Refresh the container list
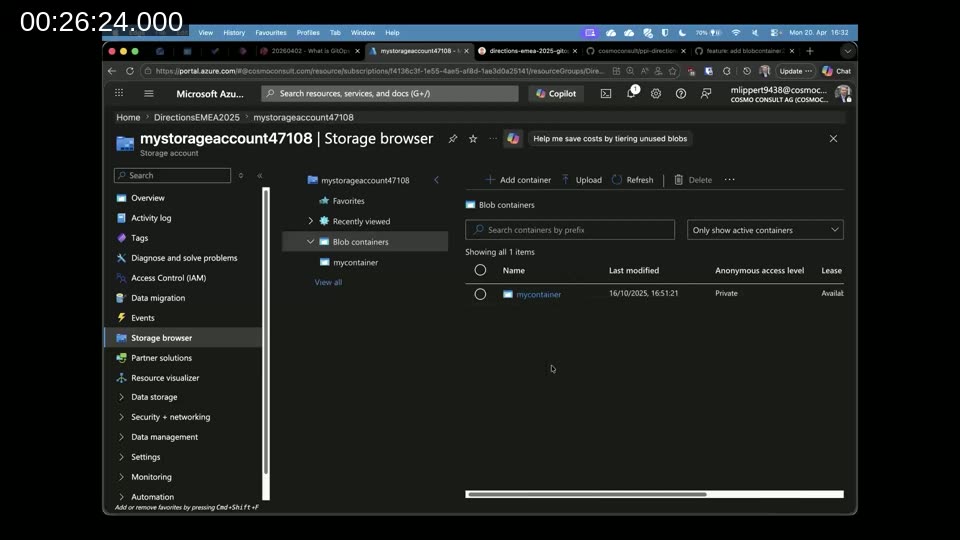 632,180
